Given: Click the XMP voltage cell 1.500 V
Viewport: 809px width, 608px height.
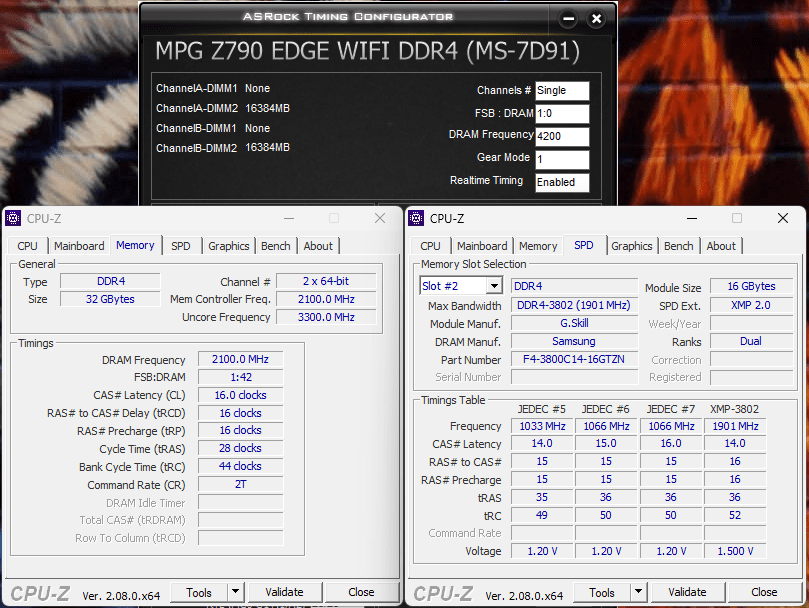Looking at the screenshot, I should point(735,551).
